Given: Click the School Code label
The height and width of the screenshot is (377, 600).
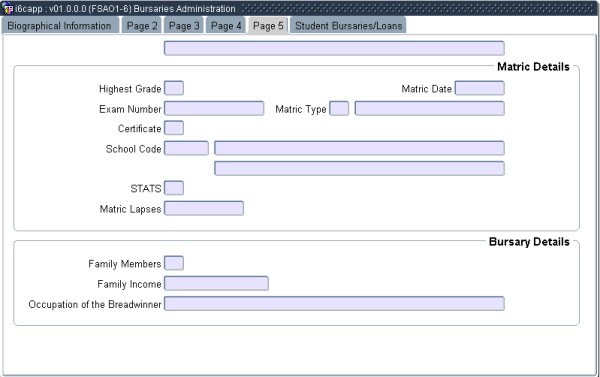Looking at the screenshot, I should (x=134, y=149).
